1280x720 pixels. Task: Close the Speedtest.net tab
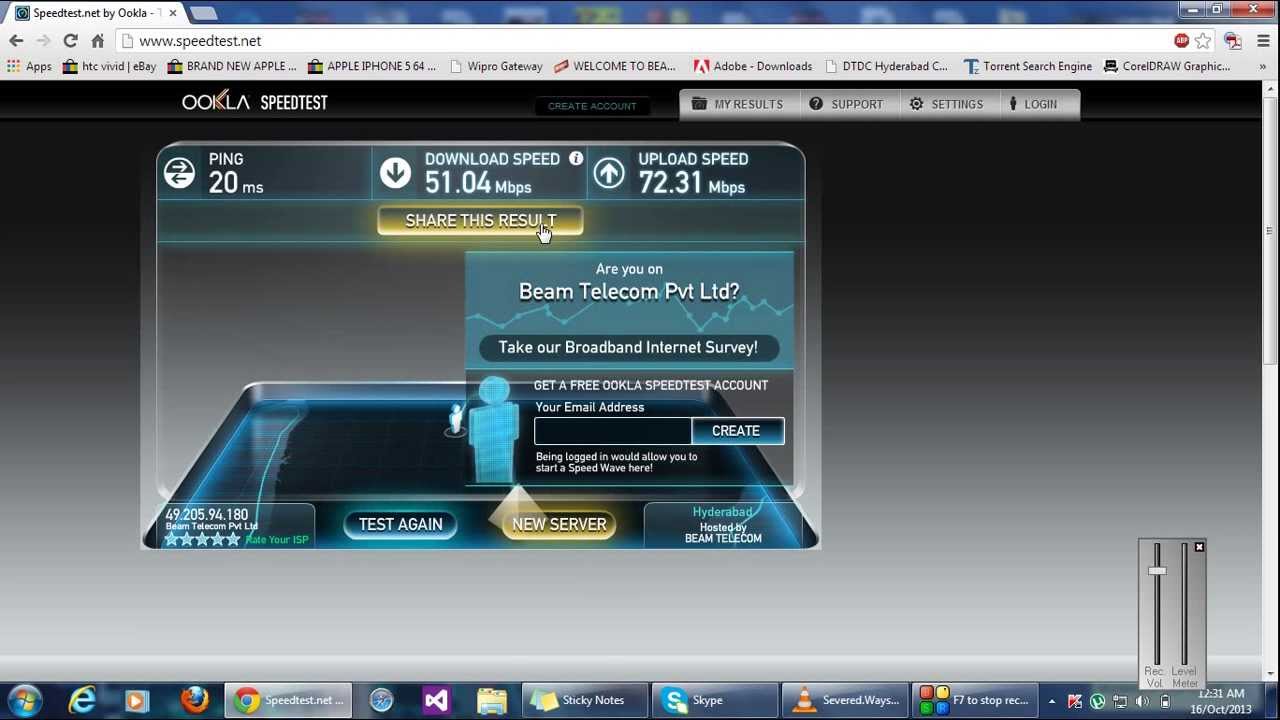click(x=172, y=13)
